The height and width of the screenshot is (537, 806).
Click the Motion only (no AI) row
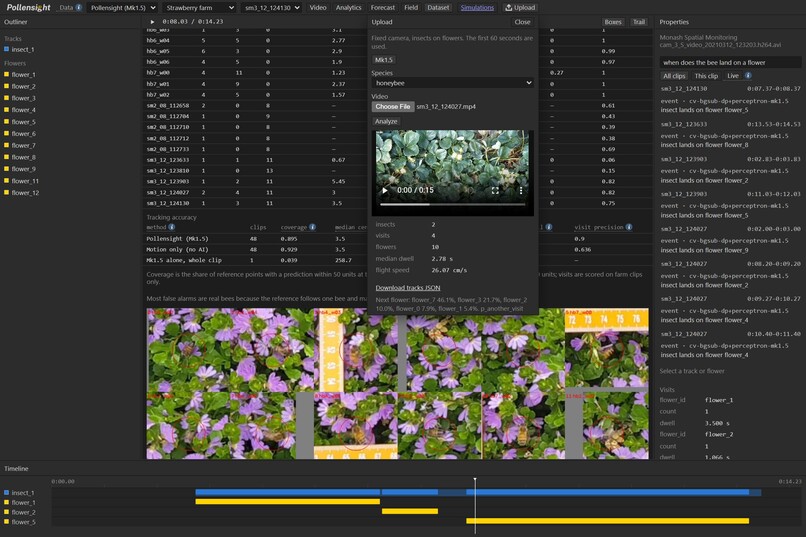tap(397, 250)
